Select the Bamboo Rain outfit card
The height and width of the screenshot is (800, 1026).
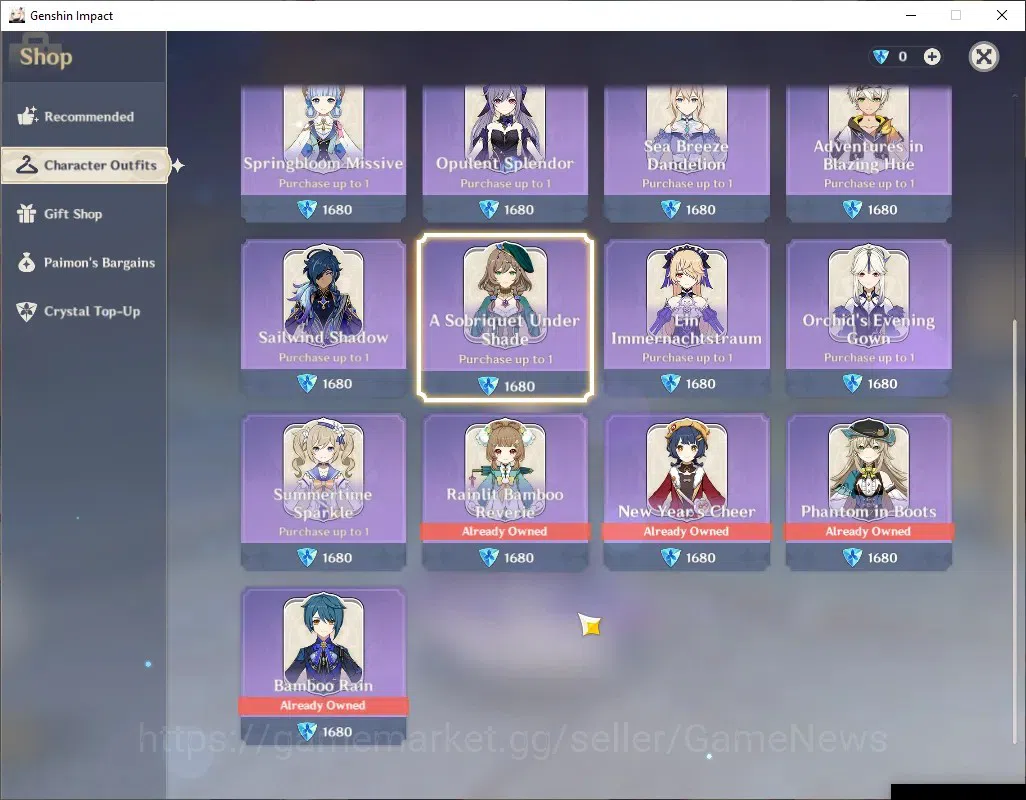(323, 666)
